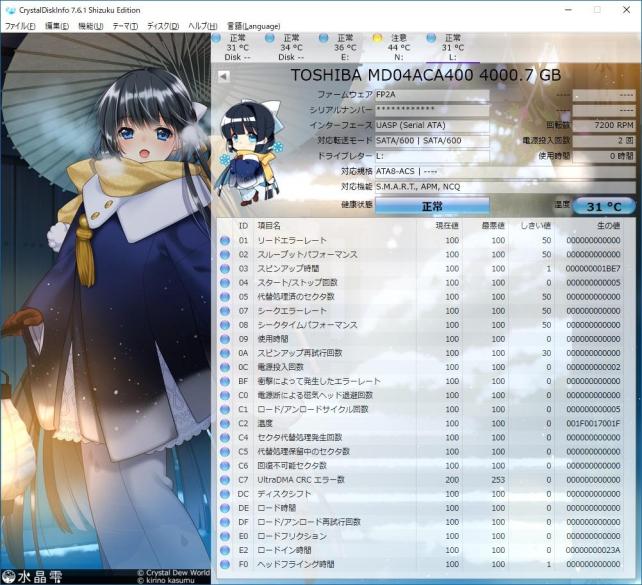Click the 項目名 column header
Viewport: 642px width, 585px height.
tap(269, 226)
